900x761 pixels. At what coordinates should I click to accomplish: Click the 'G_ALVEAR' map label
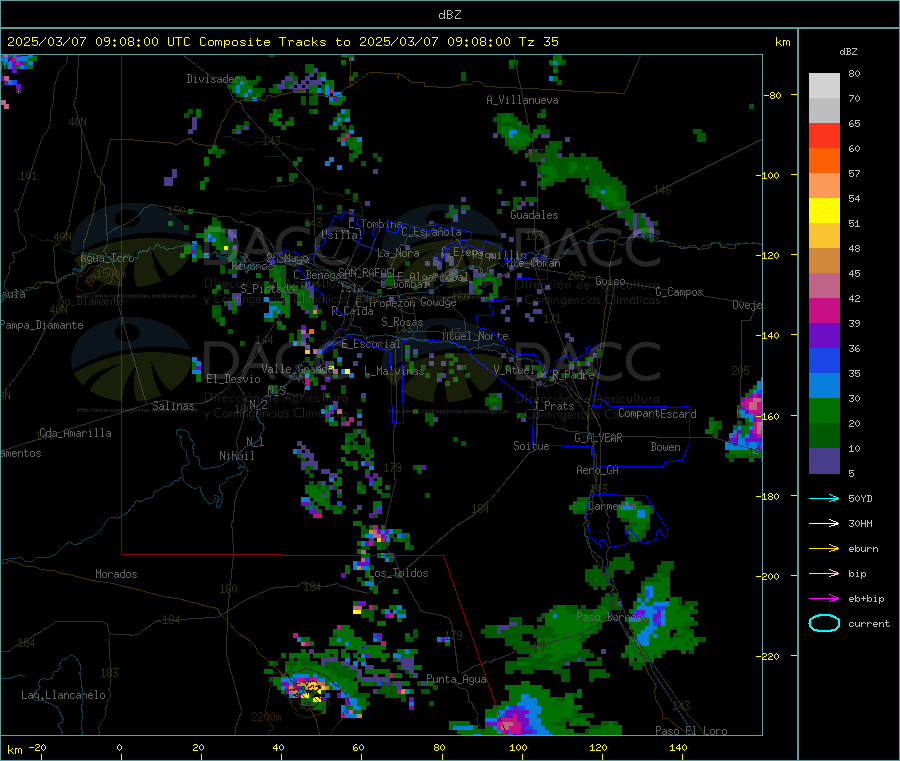tap(598, 438)
